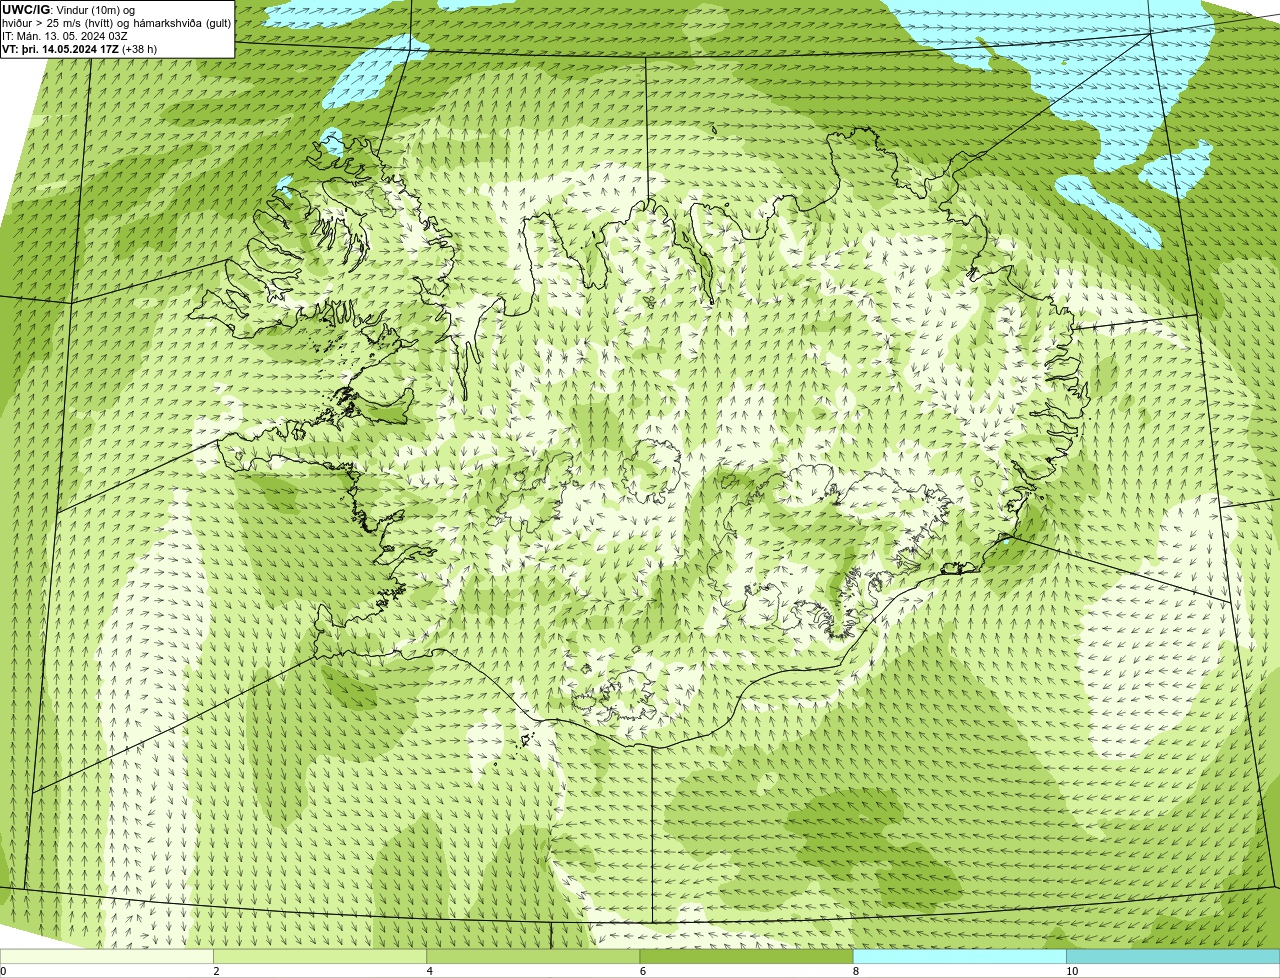The width and height of the screenshot is (1280, 978).
Task: Click the scale label "10"
Action: [1071, 971]
